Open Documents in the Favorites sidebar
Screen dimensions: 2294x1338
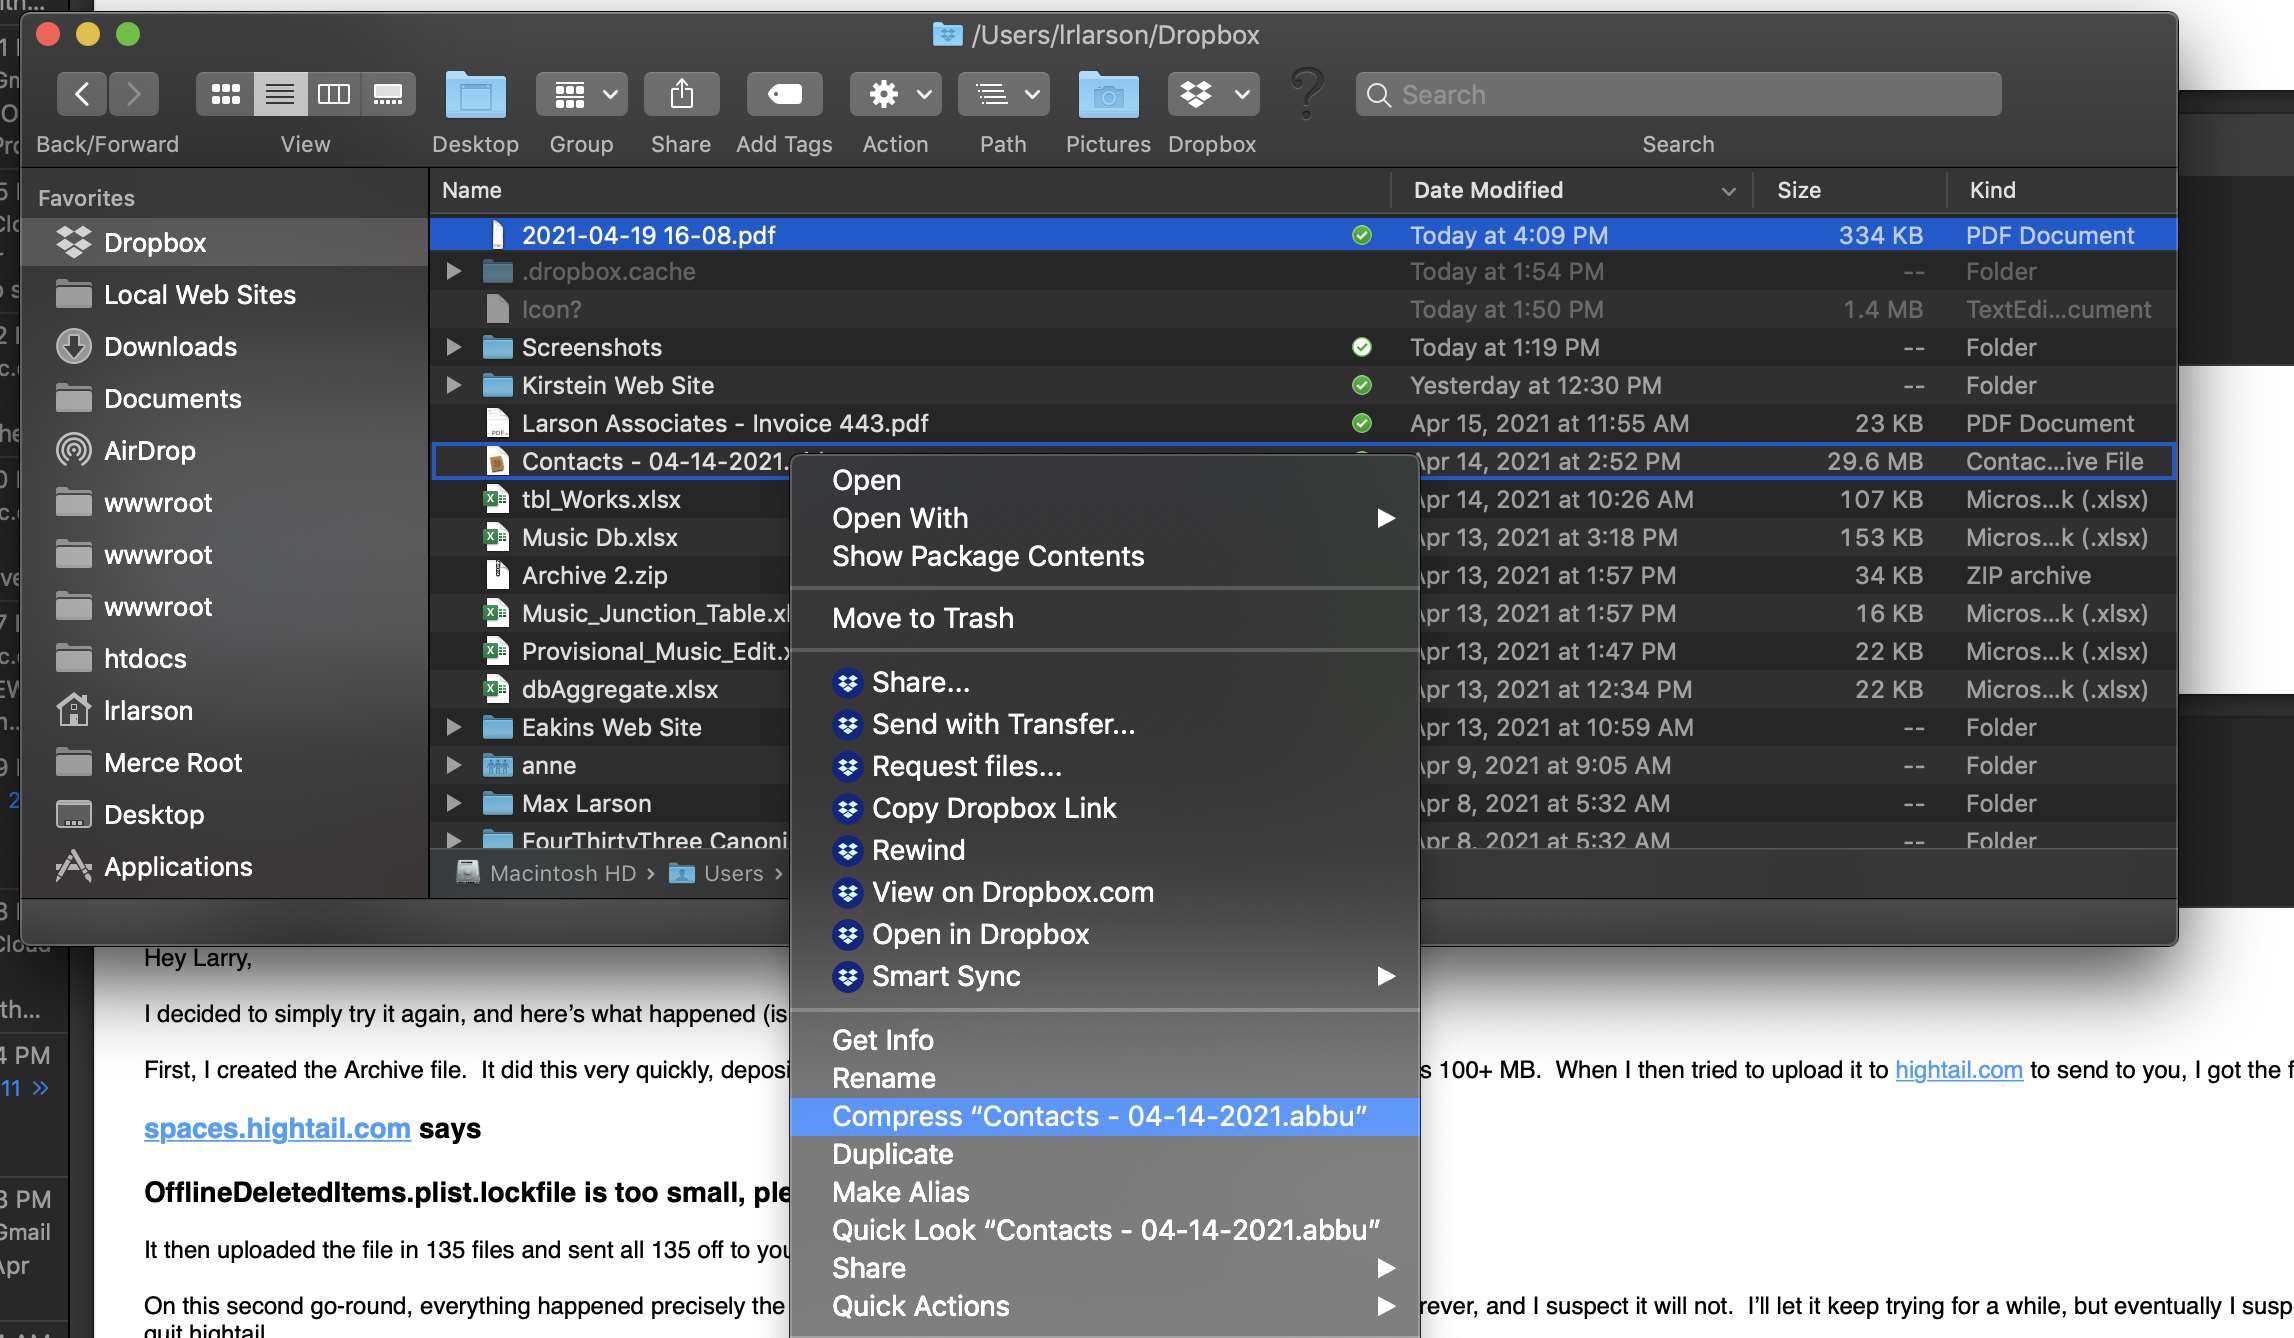tap(225, 399)
